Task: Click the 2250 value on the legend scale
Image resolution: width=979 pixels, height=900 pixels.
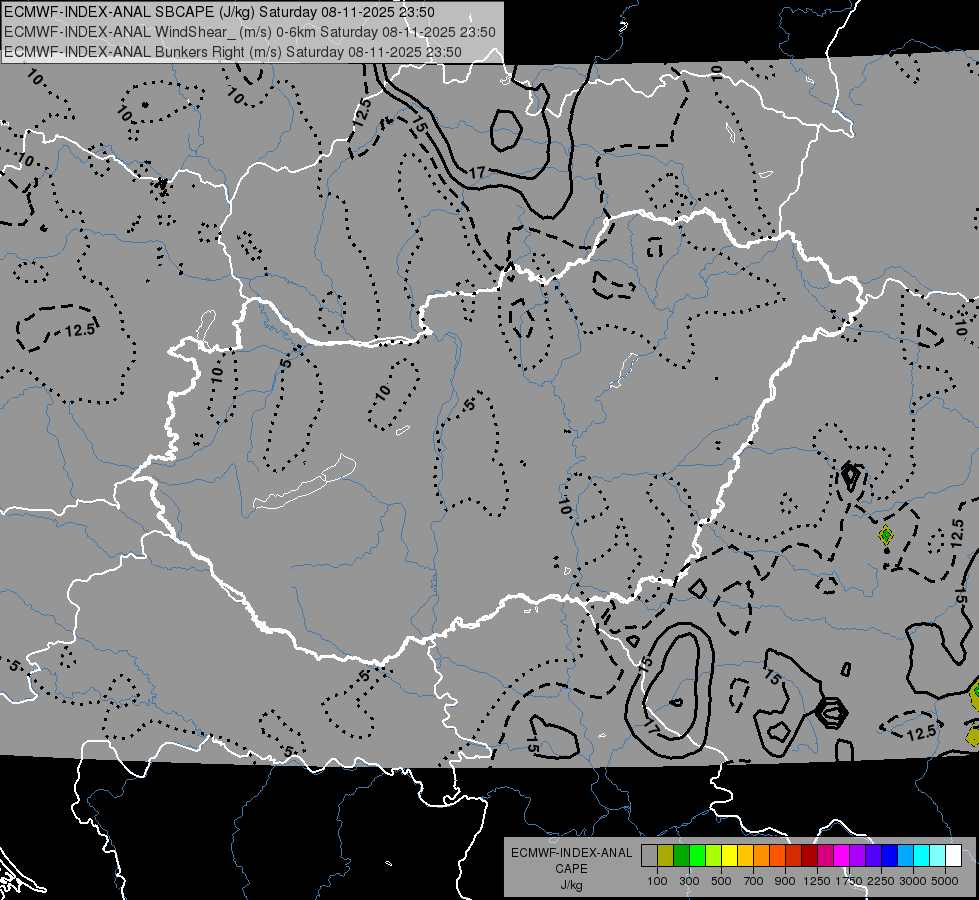Action: [x=881, y=881]
